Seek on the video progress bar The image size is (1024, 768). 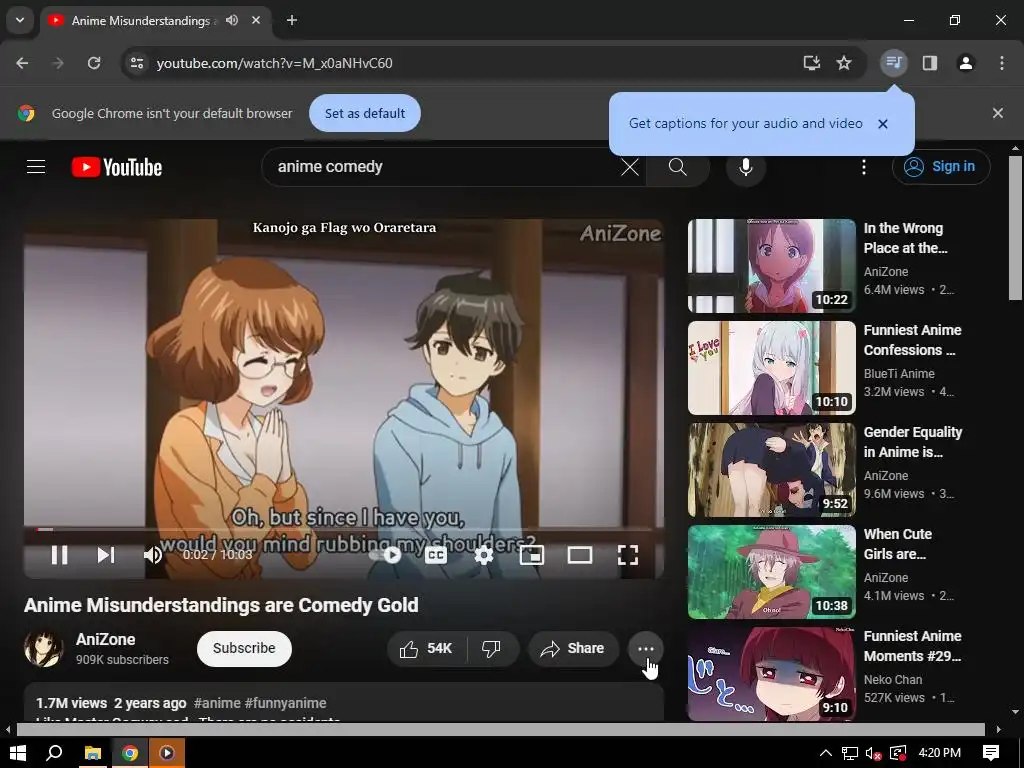pos(344,529)
